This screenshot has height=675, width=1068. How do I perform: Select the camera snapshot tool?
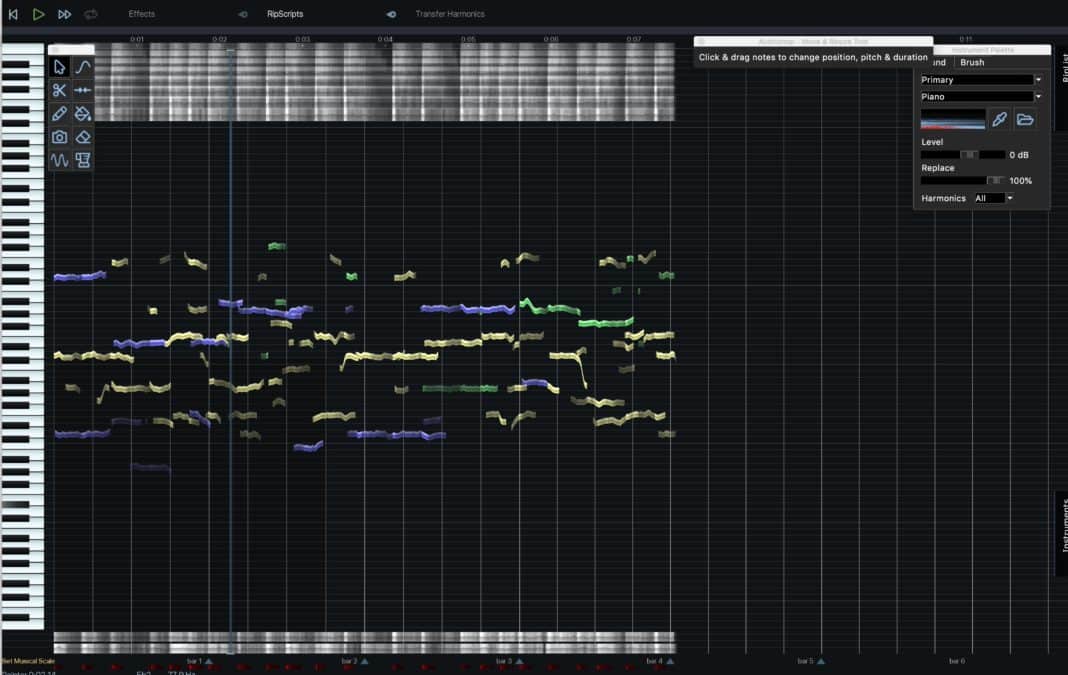click(x=60, y=137)
